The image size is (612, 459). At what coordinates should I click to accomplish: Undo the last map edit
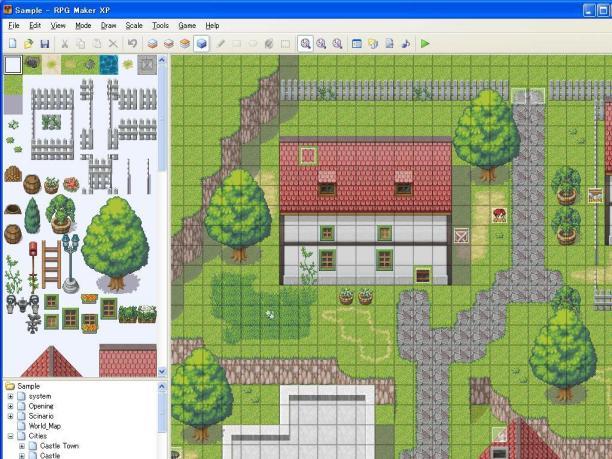click(x=132, y=44)
